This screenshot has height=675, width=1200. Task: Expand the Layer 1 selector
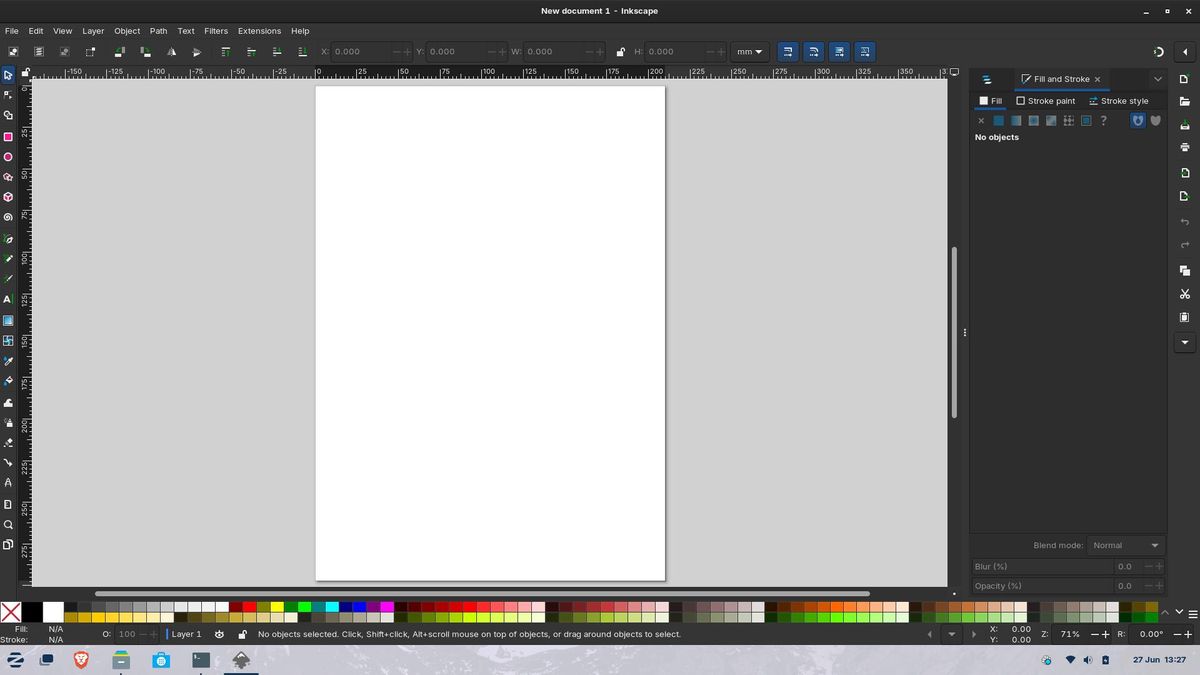click(186, 634)
